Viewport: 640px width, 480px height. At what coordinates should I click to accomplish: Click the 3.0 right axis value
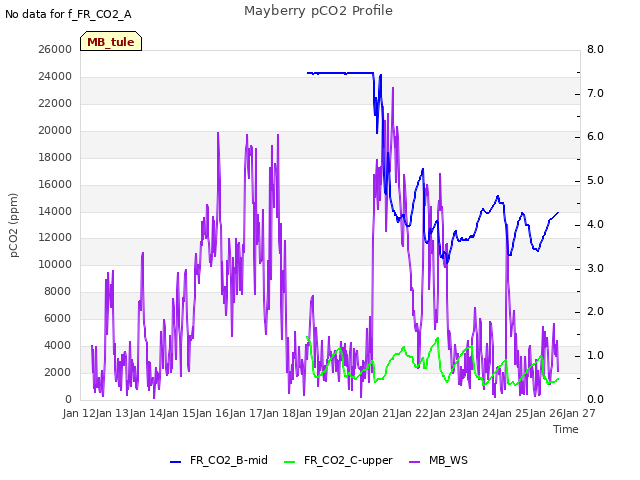pyautogui.click(x=596, y=268)
